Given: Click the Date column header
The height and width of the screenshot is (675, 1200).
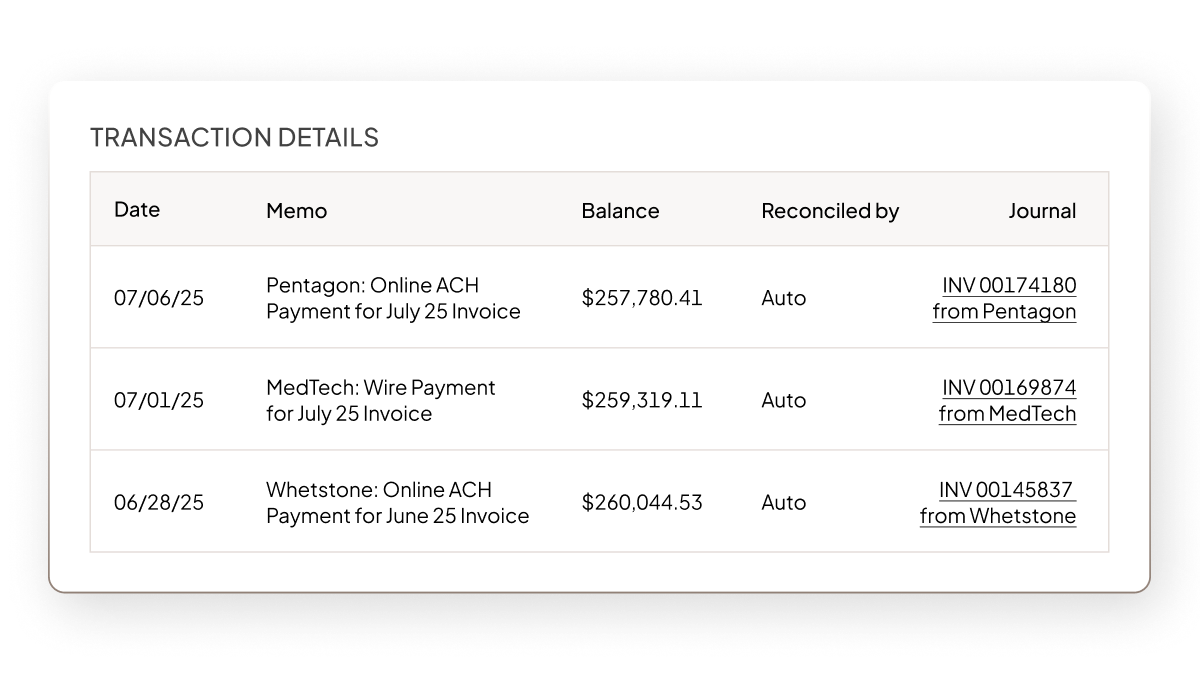Looking at the screenshot, I should (x=137, y=210).
